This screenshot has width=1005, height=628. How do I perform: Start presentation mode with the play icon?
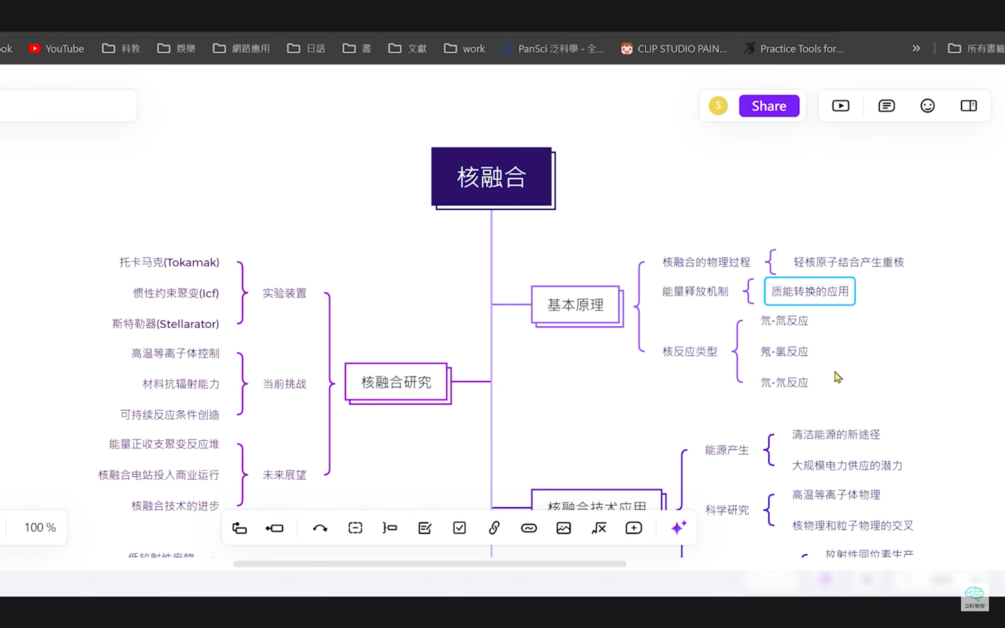click(x=841, y=106)
